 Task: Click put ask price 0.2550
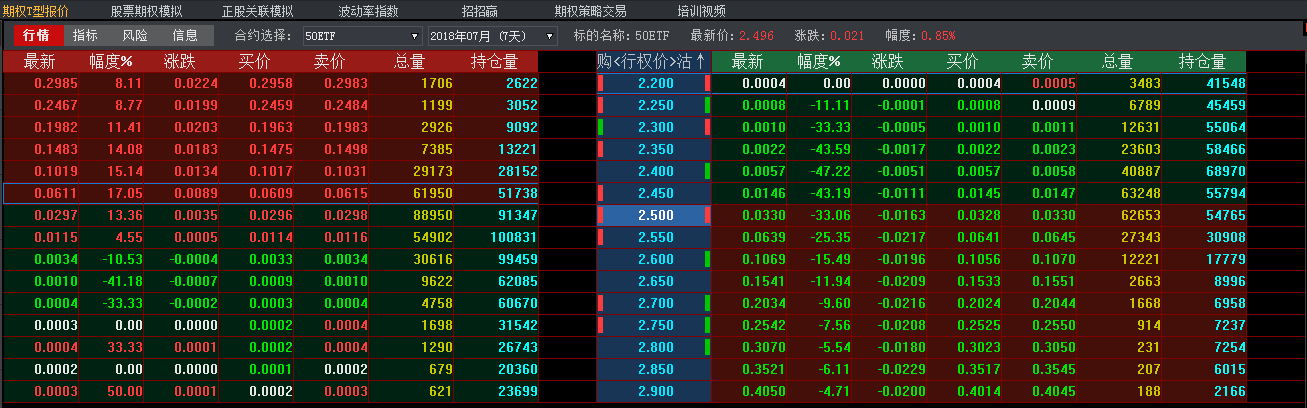click(1054, 325)
